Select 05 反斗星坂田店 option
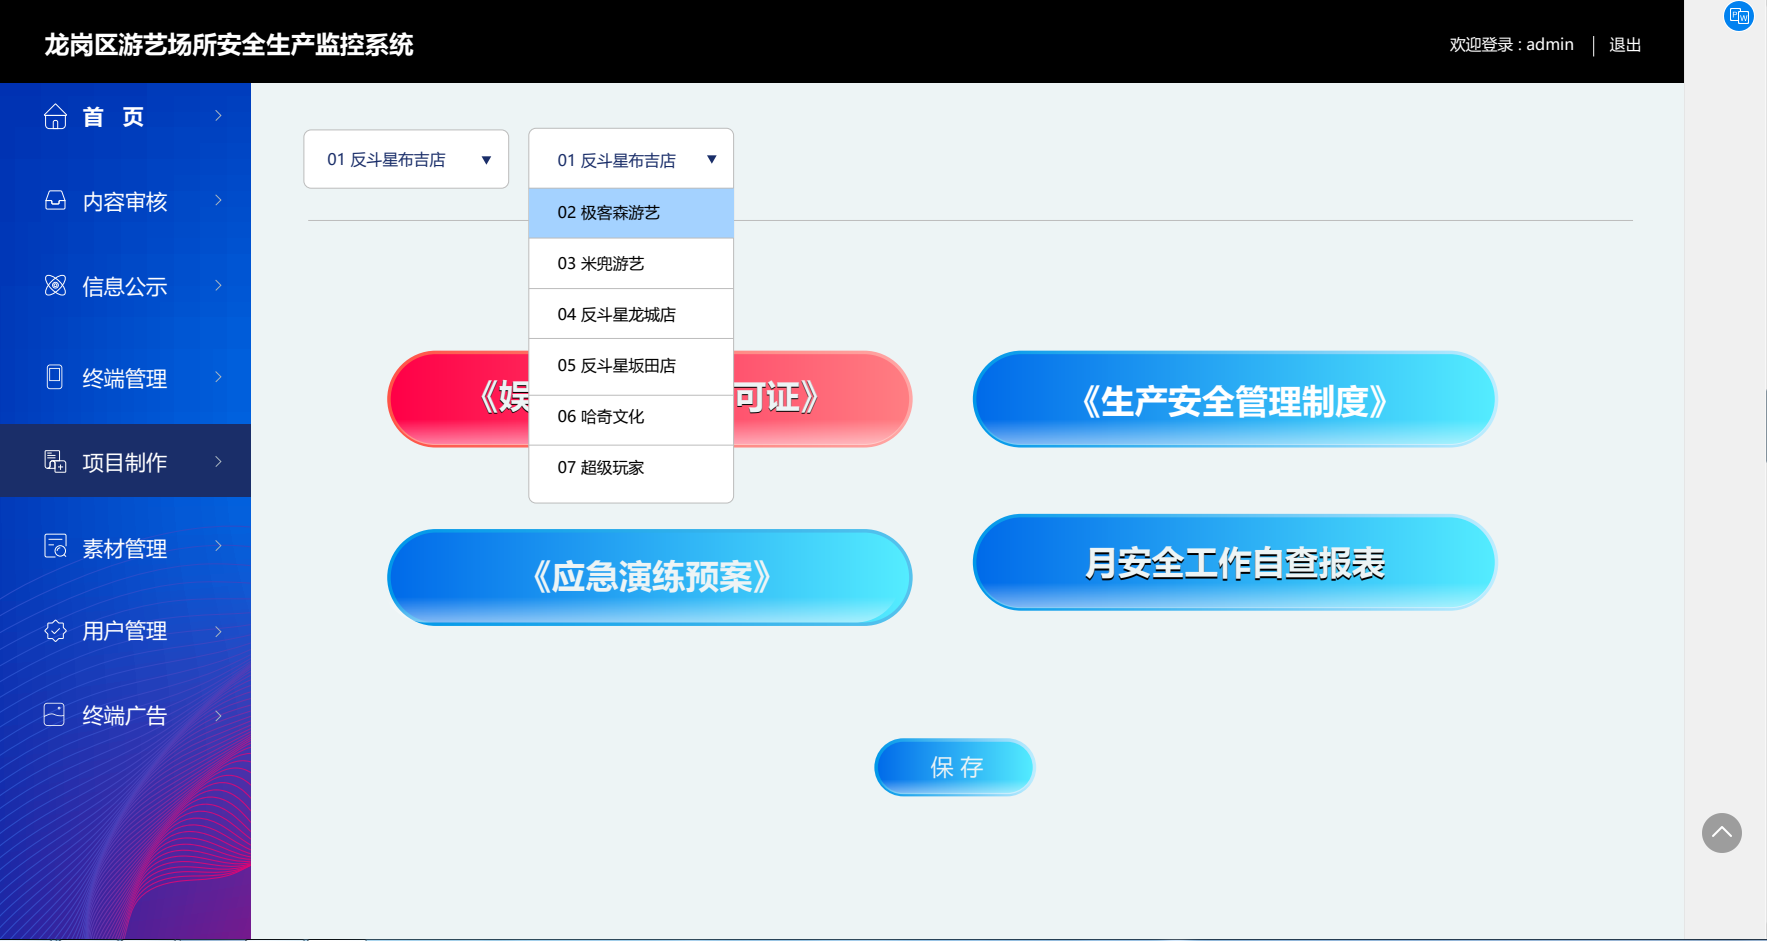1767x941 pixels. (x=631, y=366)
